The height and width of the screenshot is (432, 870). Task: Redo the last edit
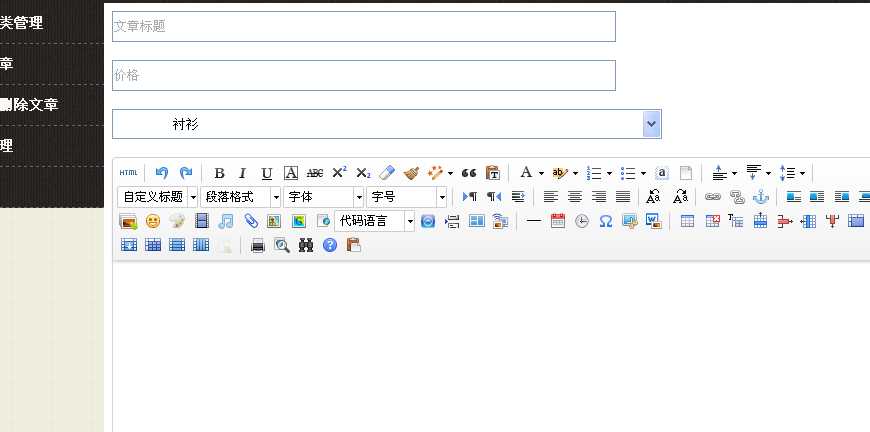pos(186,172)
